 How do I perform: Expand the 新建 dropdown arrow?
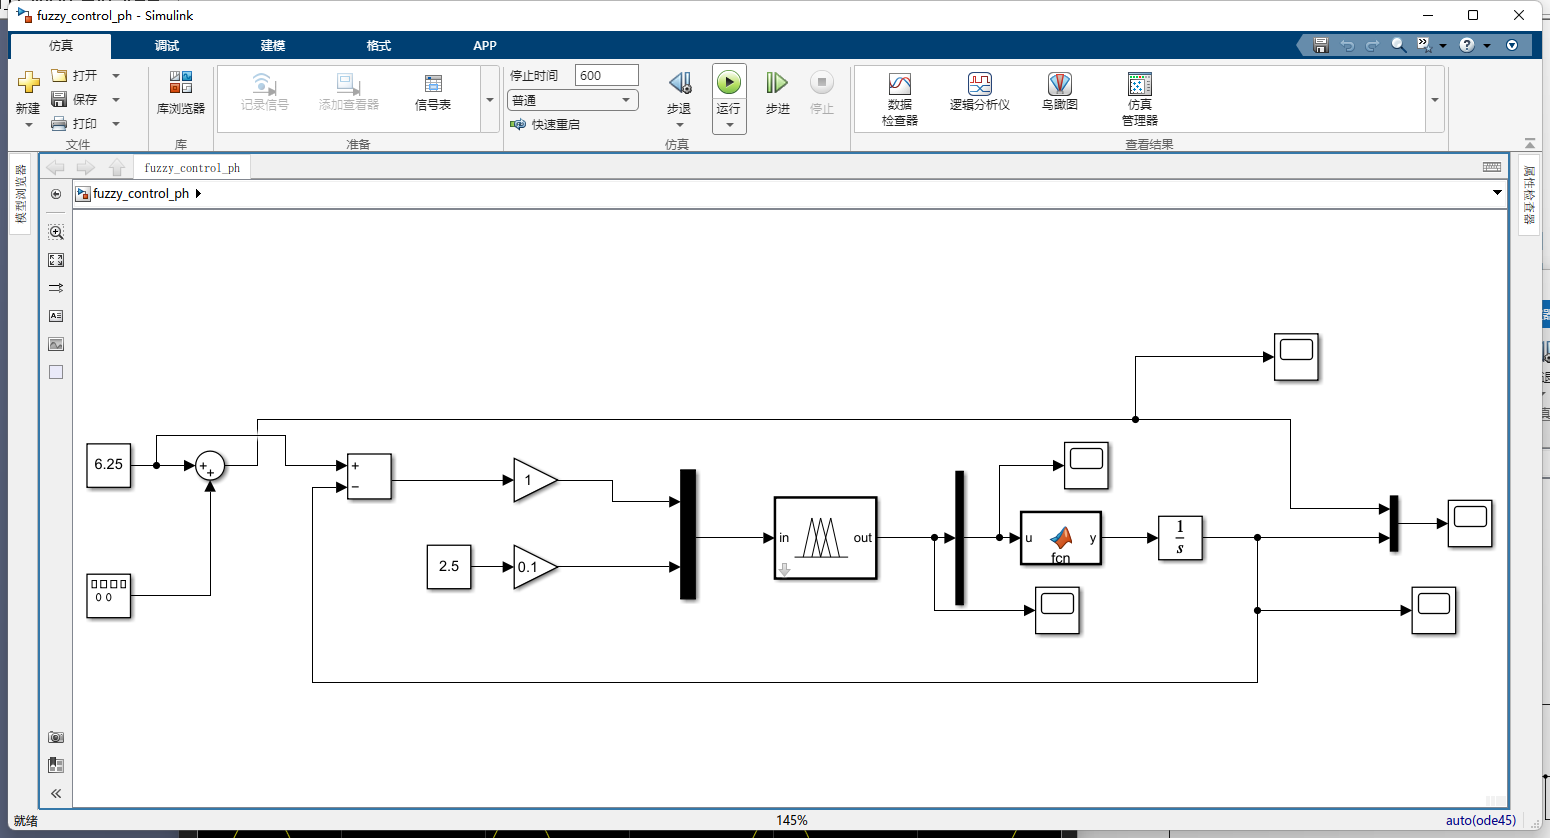point(28,125)
